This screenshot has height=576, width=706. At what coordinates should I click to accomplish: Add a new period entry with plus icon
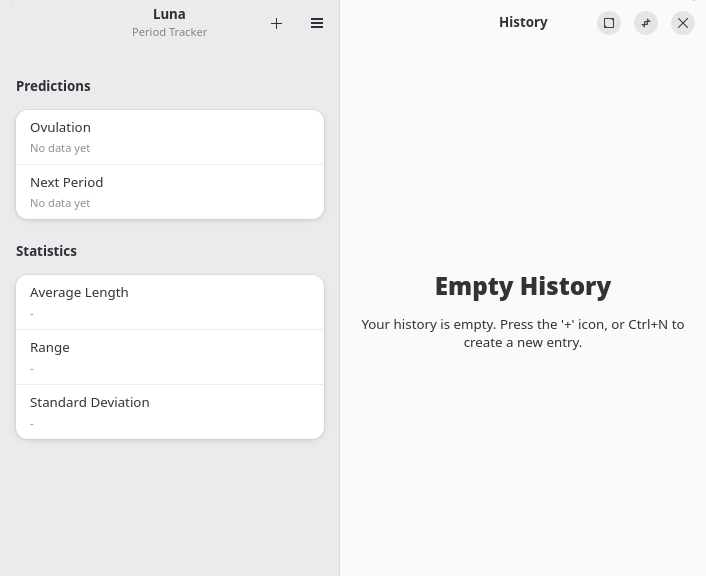point(276,23)
